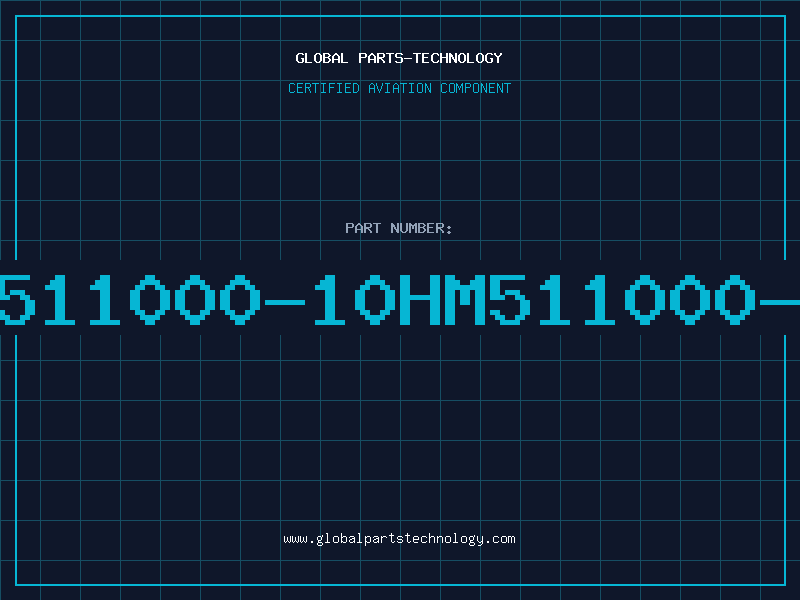Click the scrolling part number banner

(400, 299)
